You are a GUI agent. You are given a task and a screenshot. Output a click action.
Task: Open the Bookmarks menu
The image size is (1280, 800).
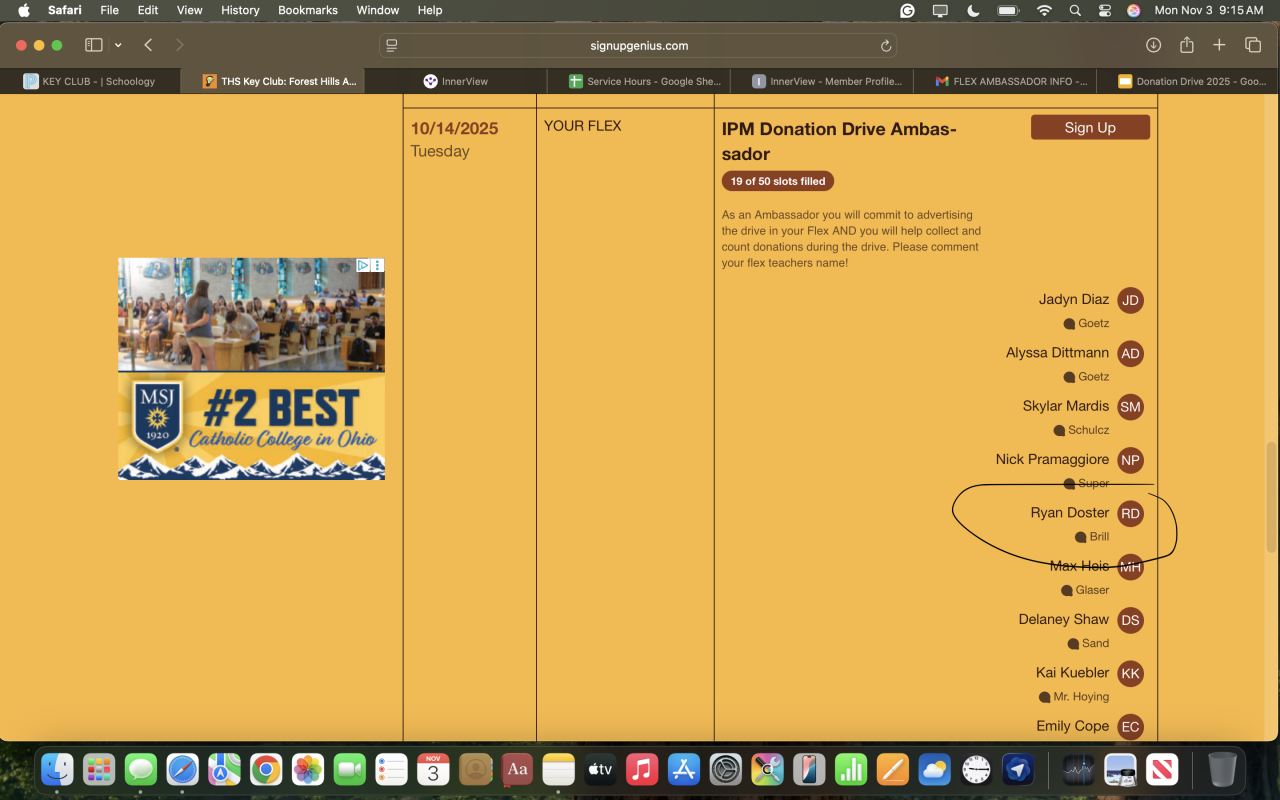coord(308,10)
